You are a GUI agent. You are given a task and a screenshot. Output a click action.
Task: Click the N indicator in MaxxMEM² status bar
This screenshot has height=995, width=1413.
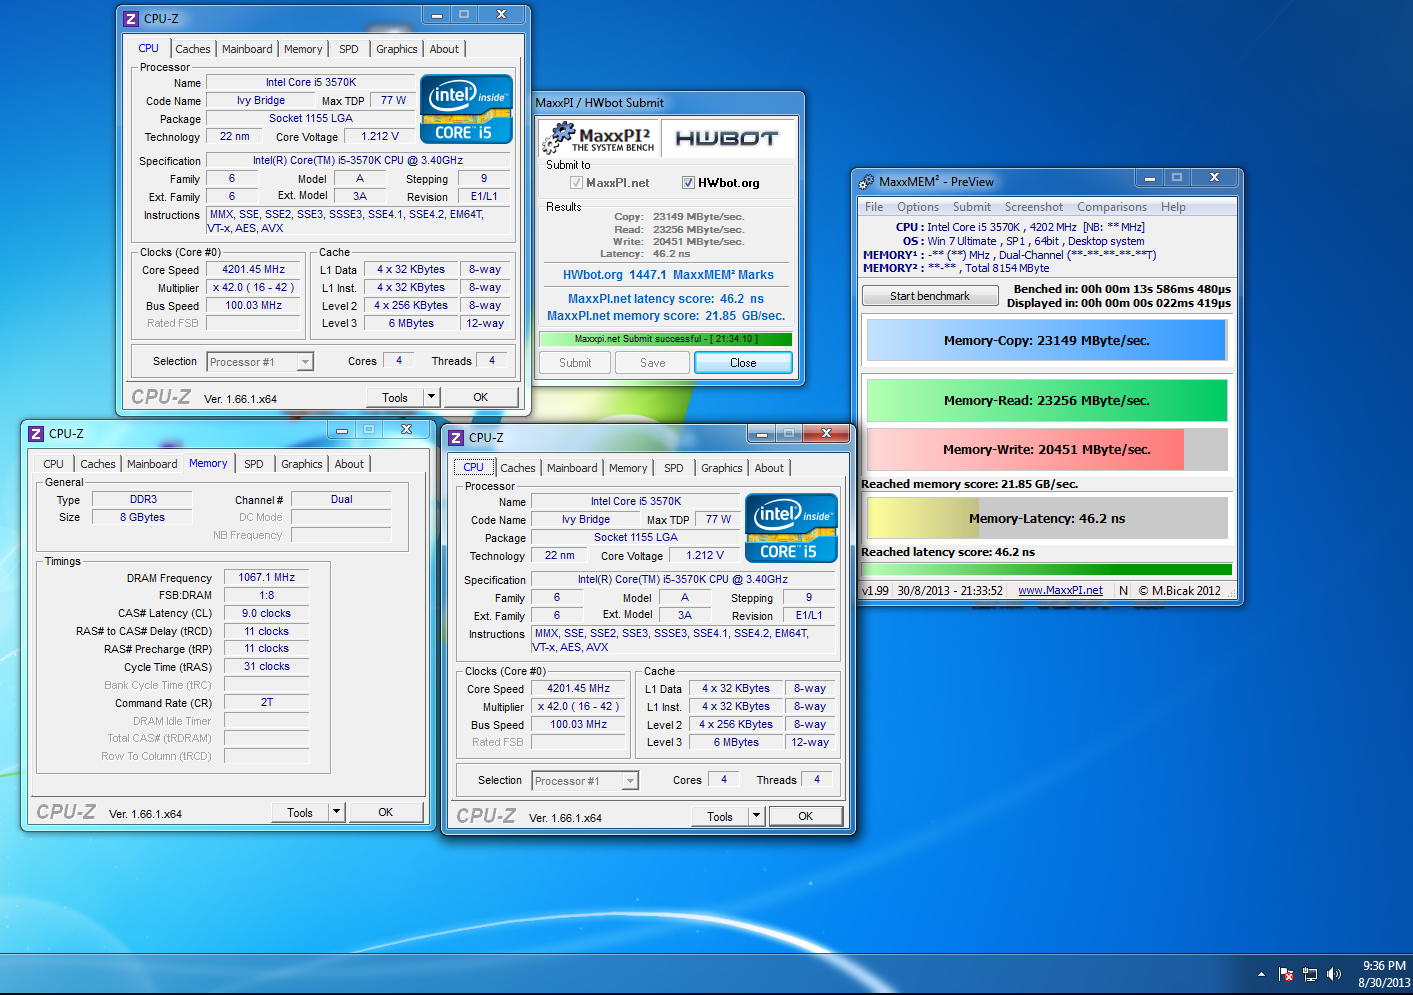[x=1123, y=590]
